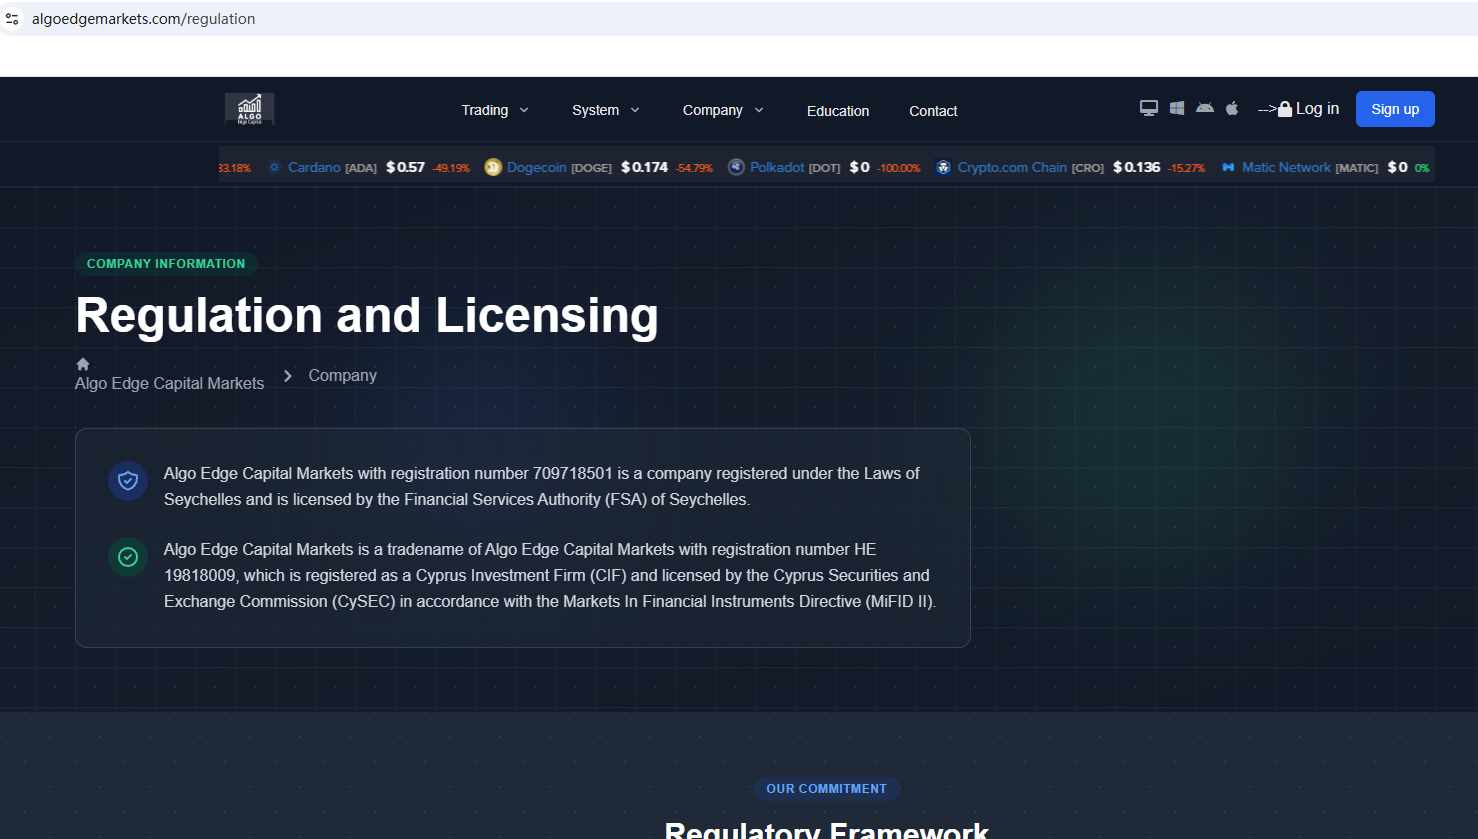Click the browser address bar URL

(143, 19)
